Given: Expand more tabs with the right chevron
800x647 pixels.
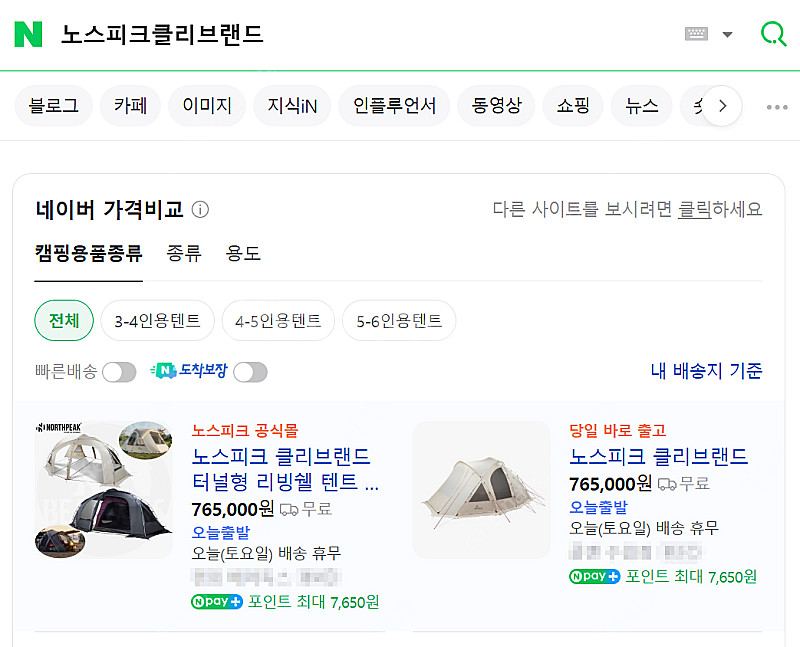Looking at the screenshot, I should point(722,105).
